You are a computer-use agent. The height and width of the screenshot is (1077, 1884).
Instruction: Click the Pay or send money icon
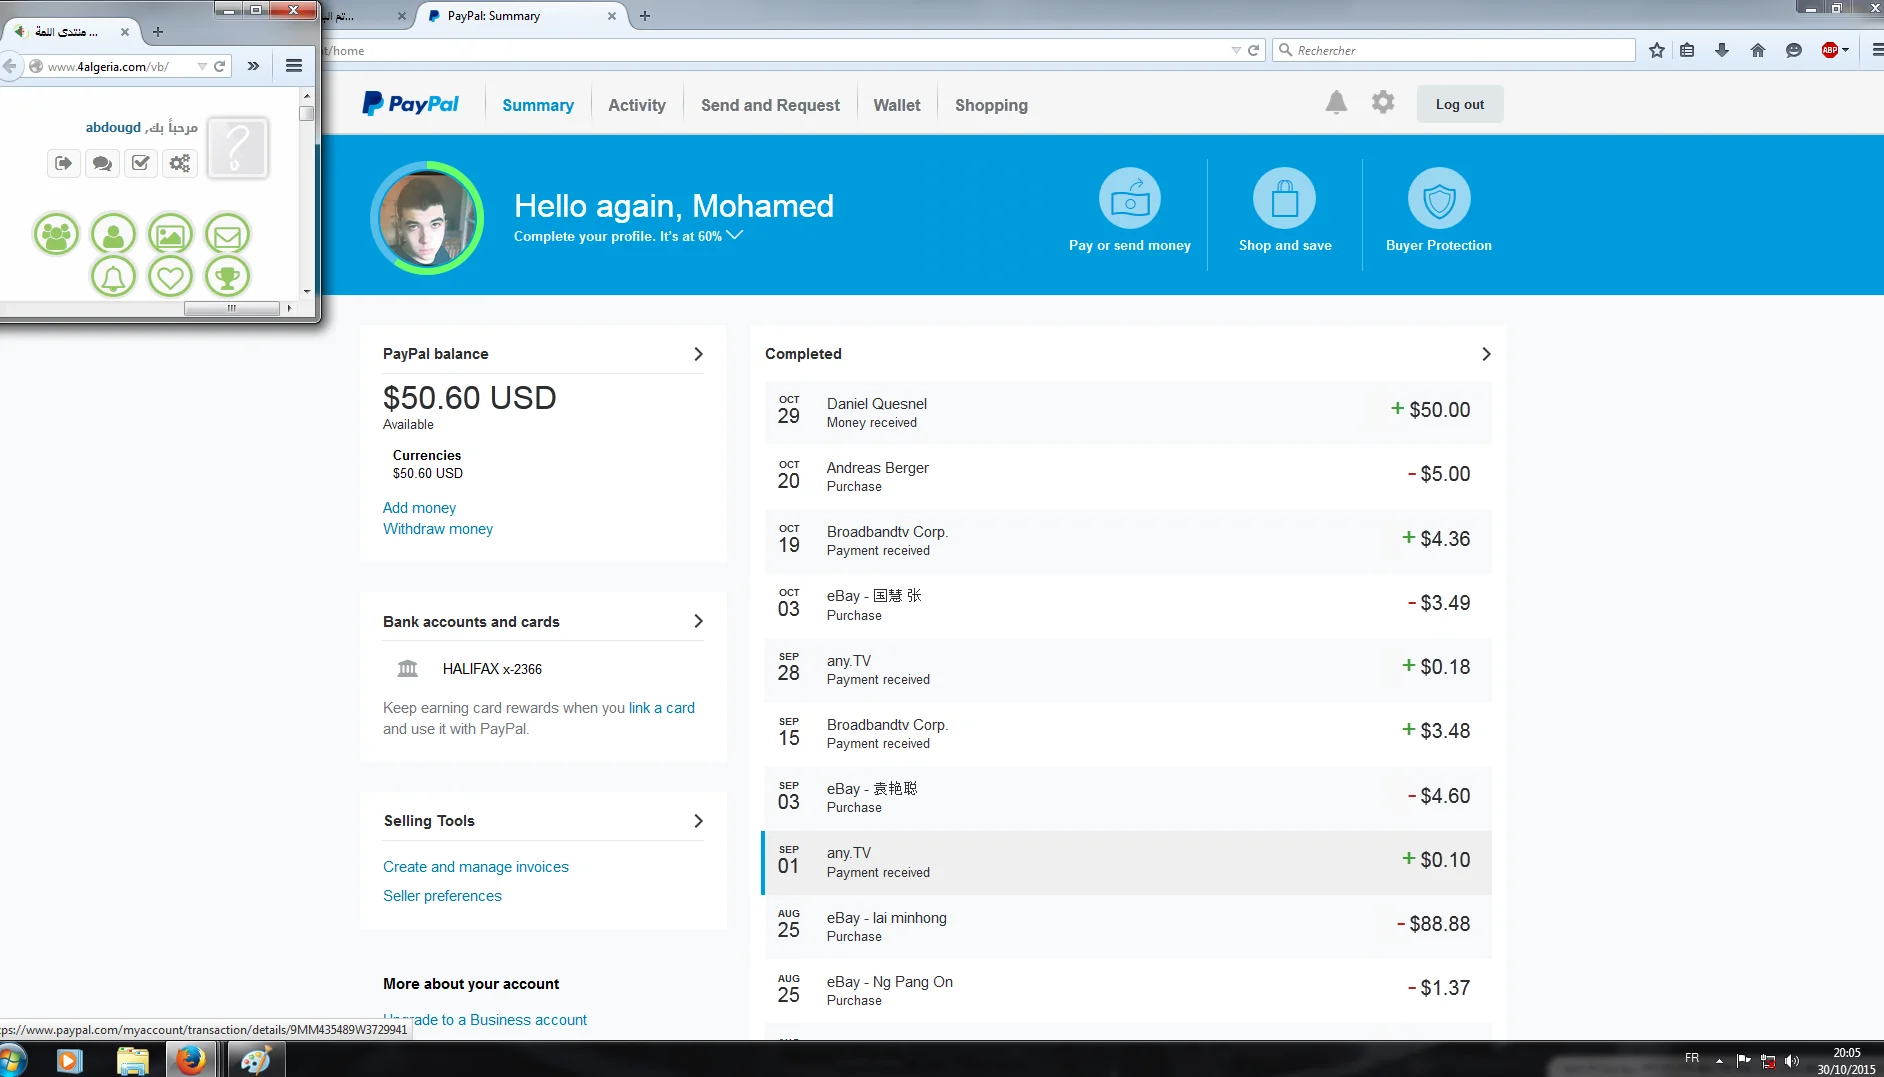1129,199
